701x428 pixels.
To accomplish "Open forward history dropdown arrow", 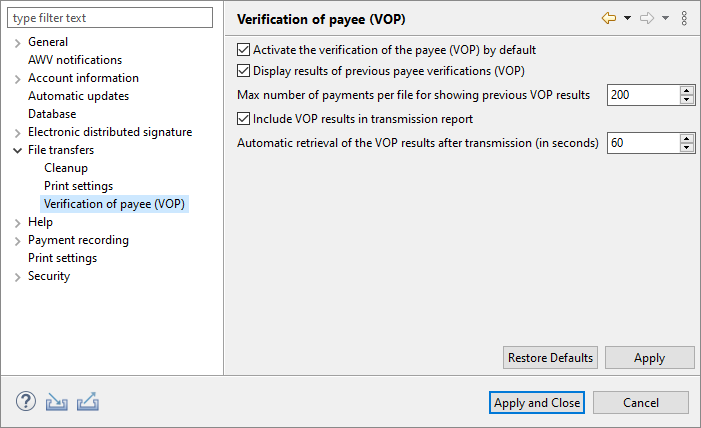I will coord(665,19).
